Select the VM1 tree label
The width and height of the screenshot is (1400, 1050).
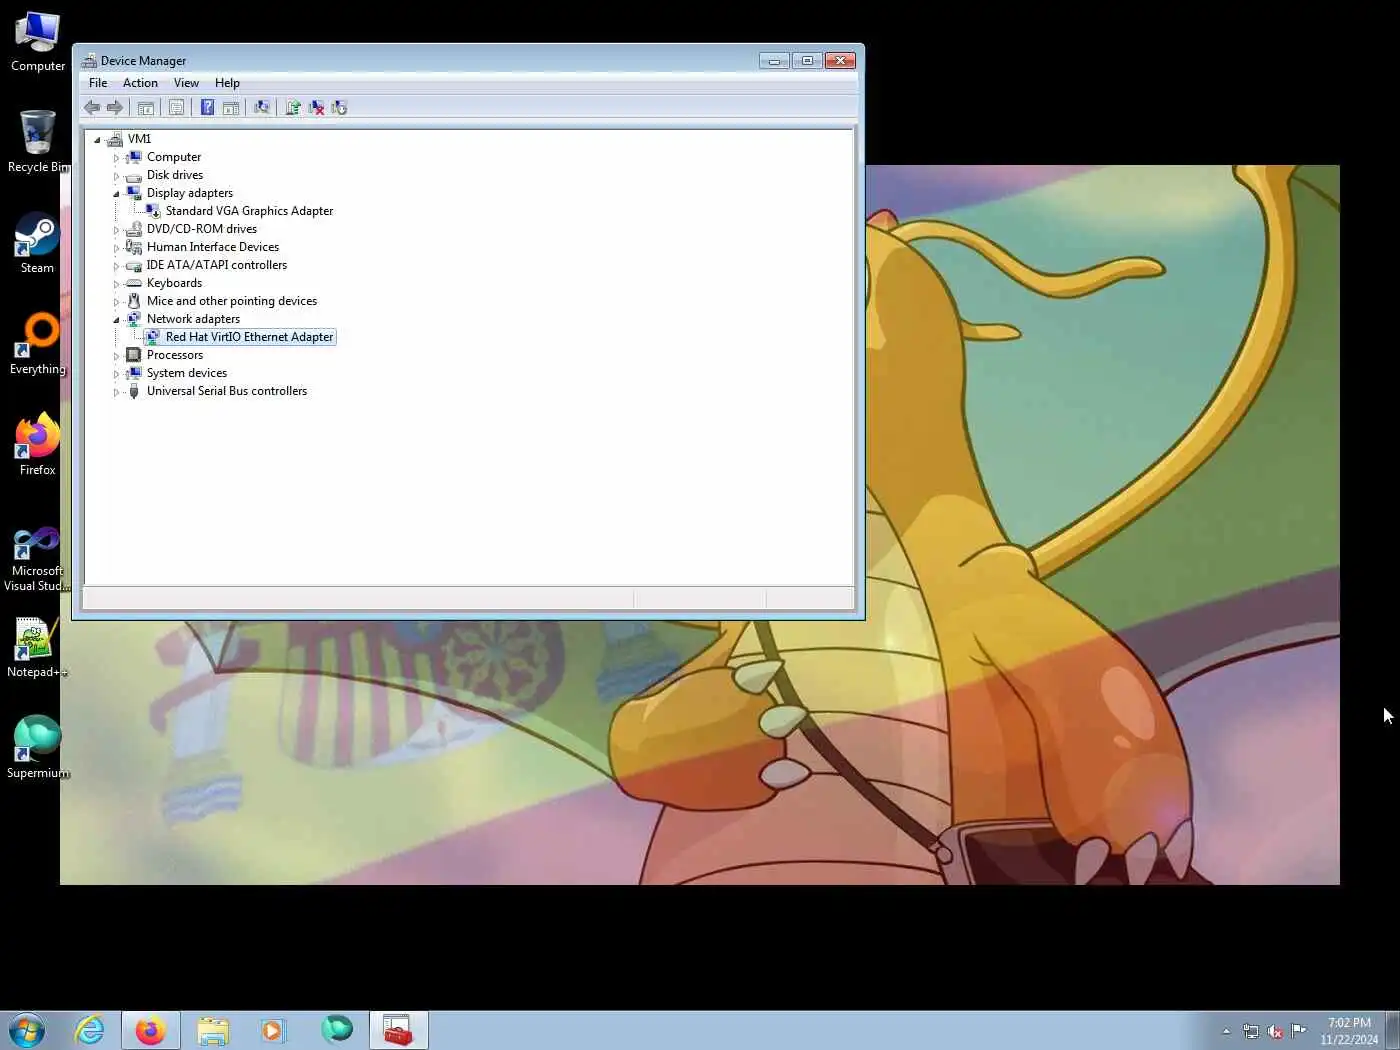[x=139, y=139]
